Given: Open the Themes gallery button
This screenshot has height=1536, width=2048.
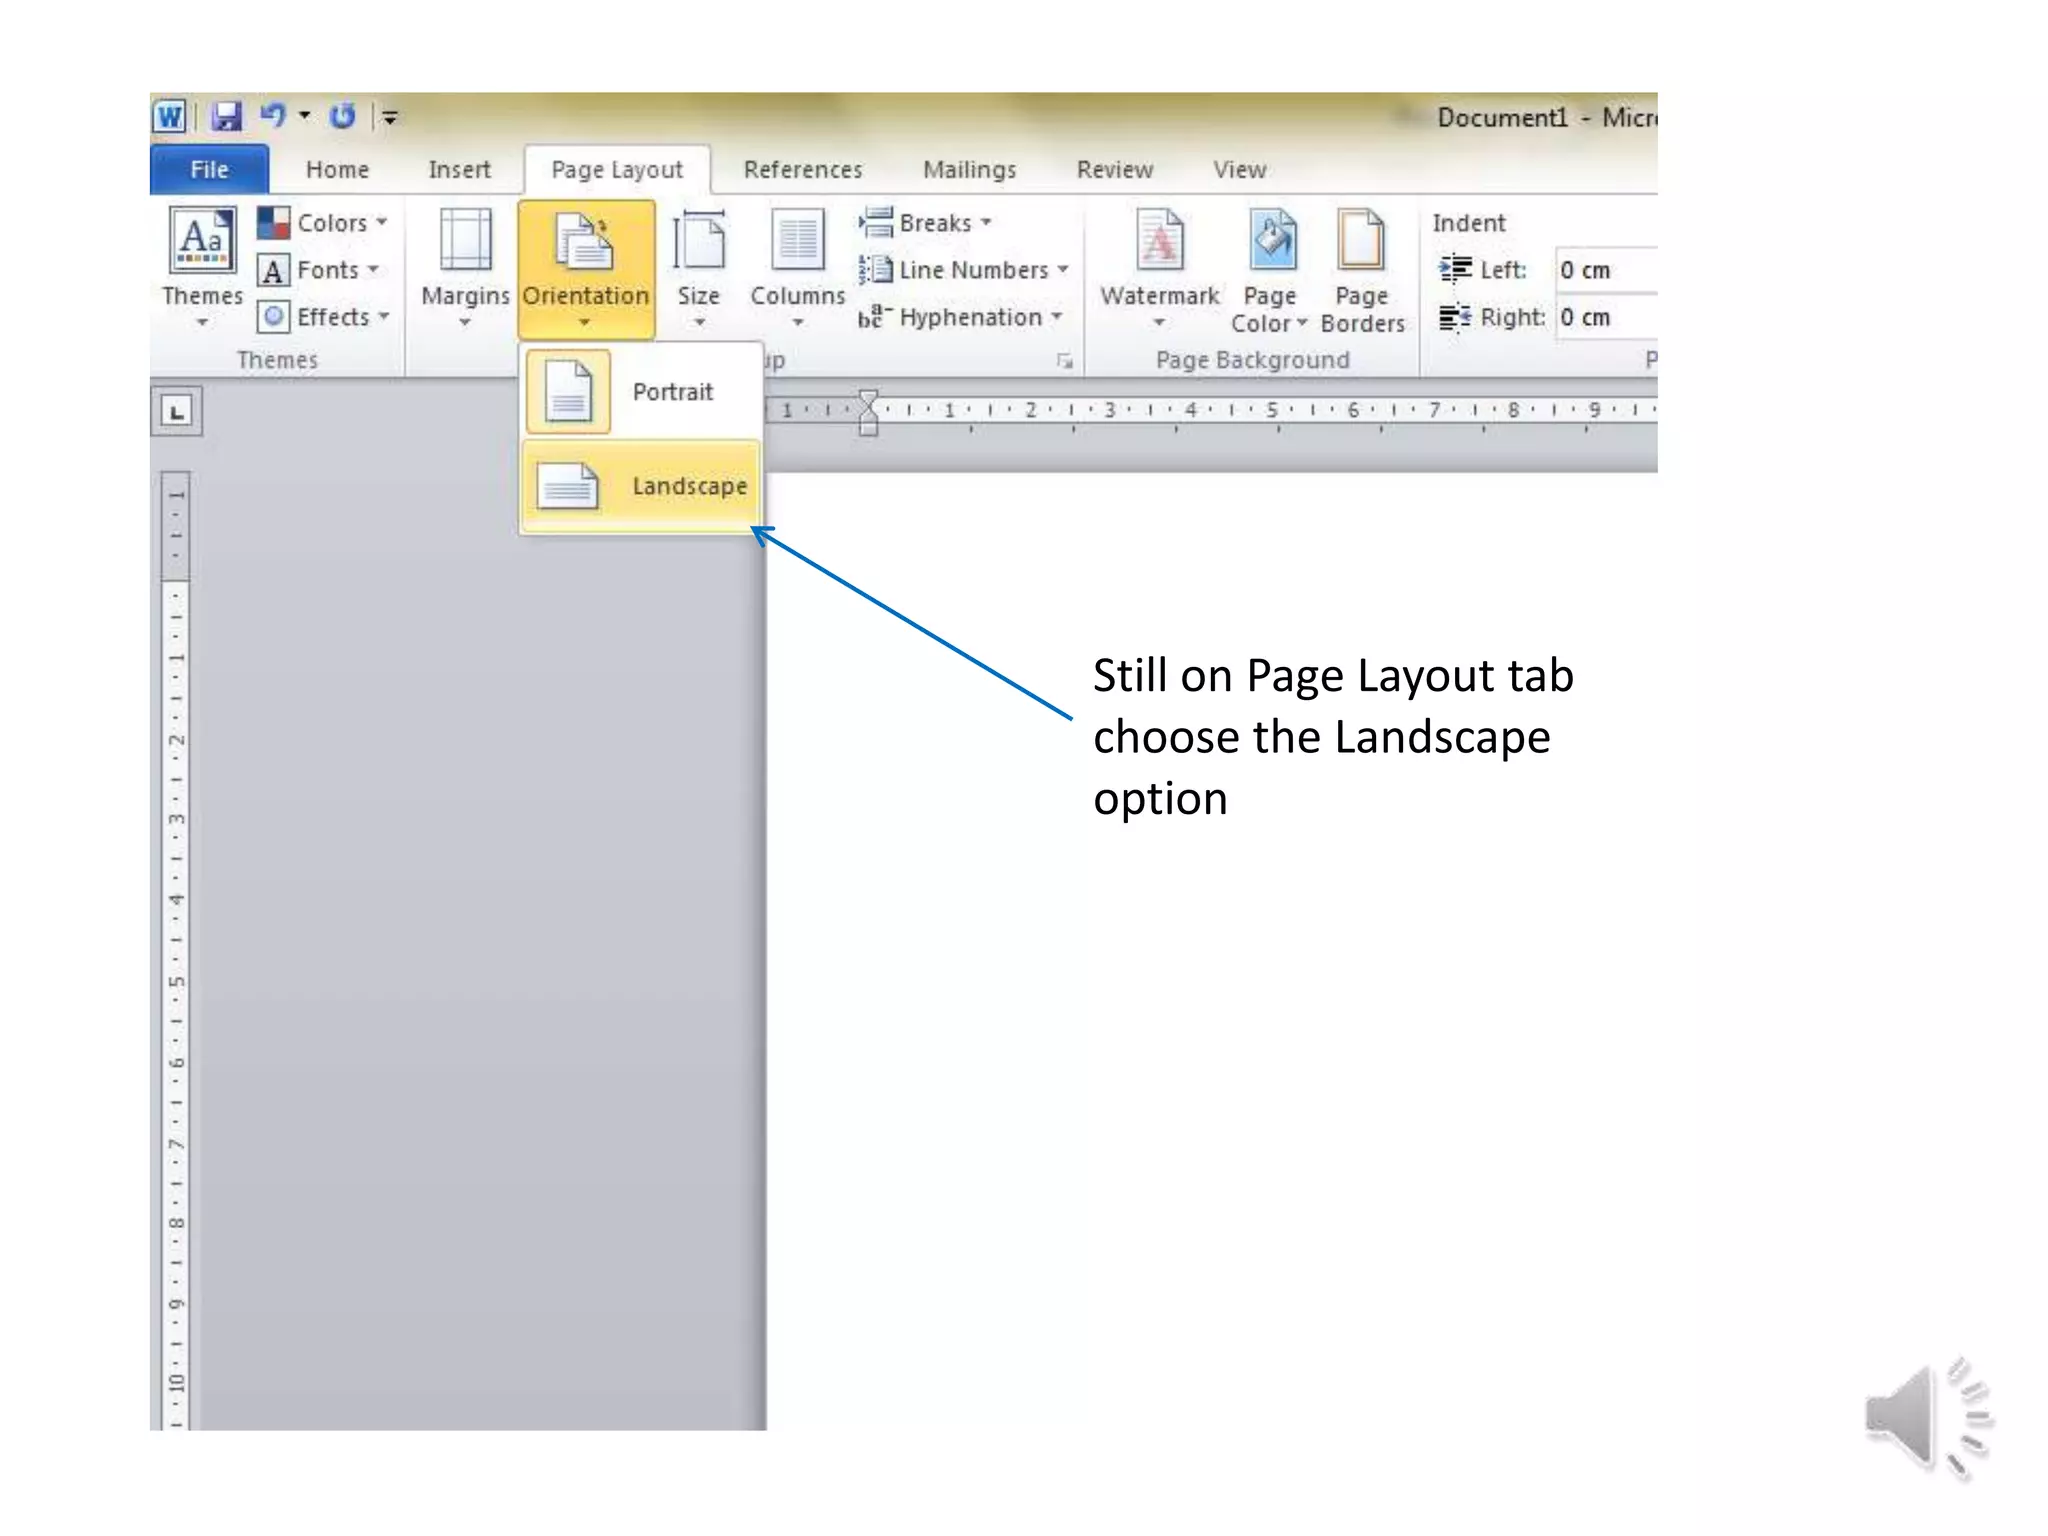Looking at the screenshot, I should (203, 266).
